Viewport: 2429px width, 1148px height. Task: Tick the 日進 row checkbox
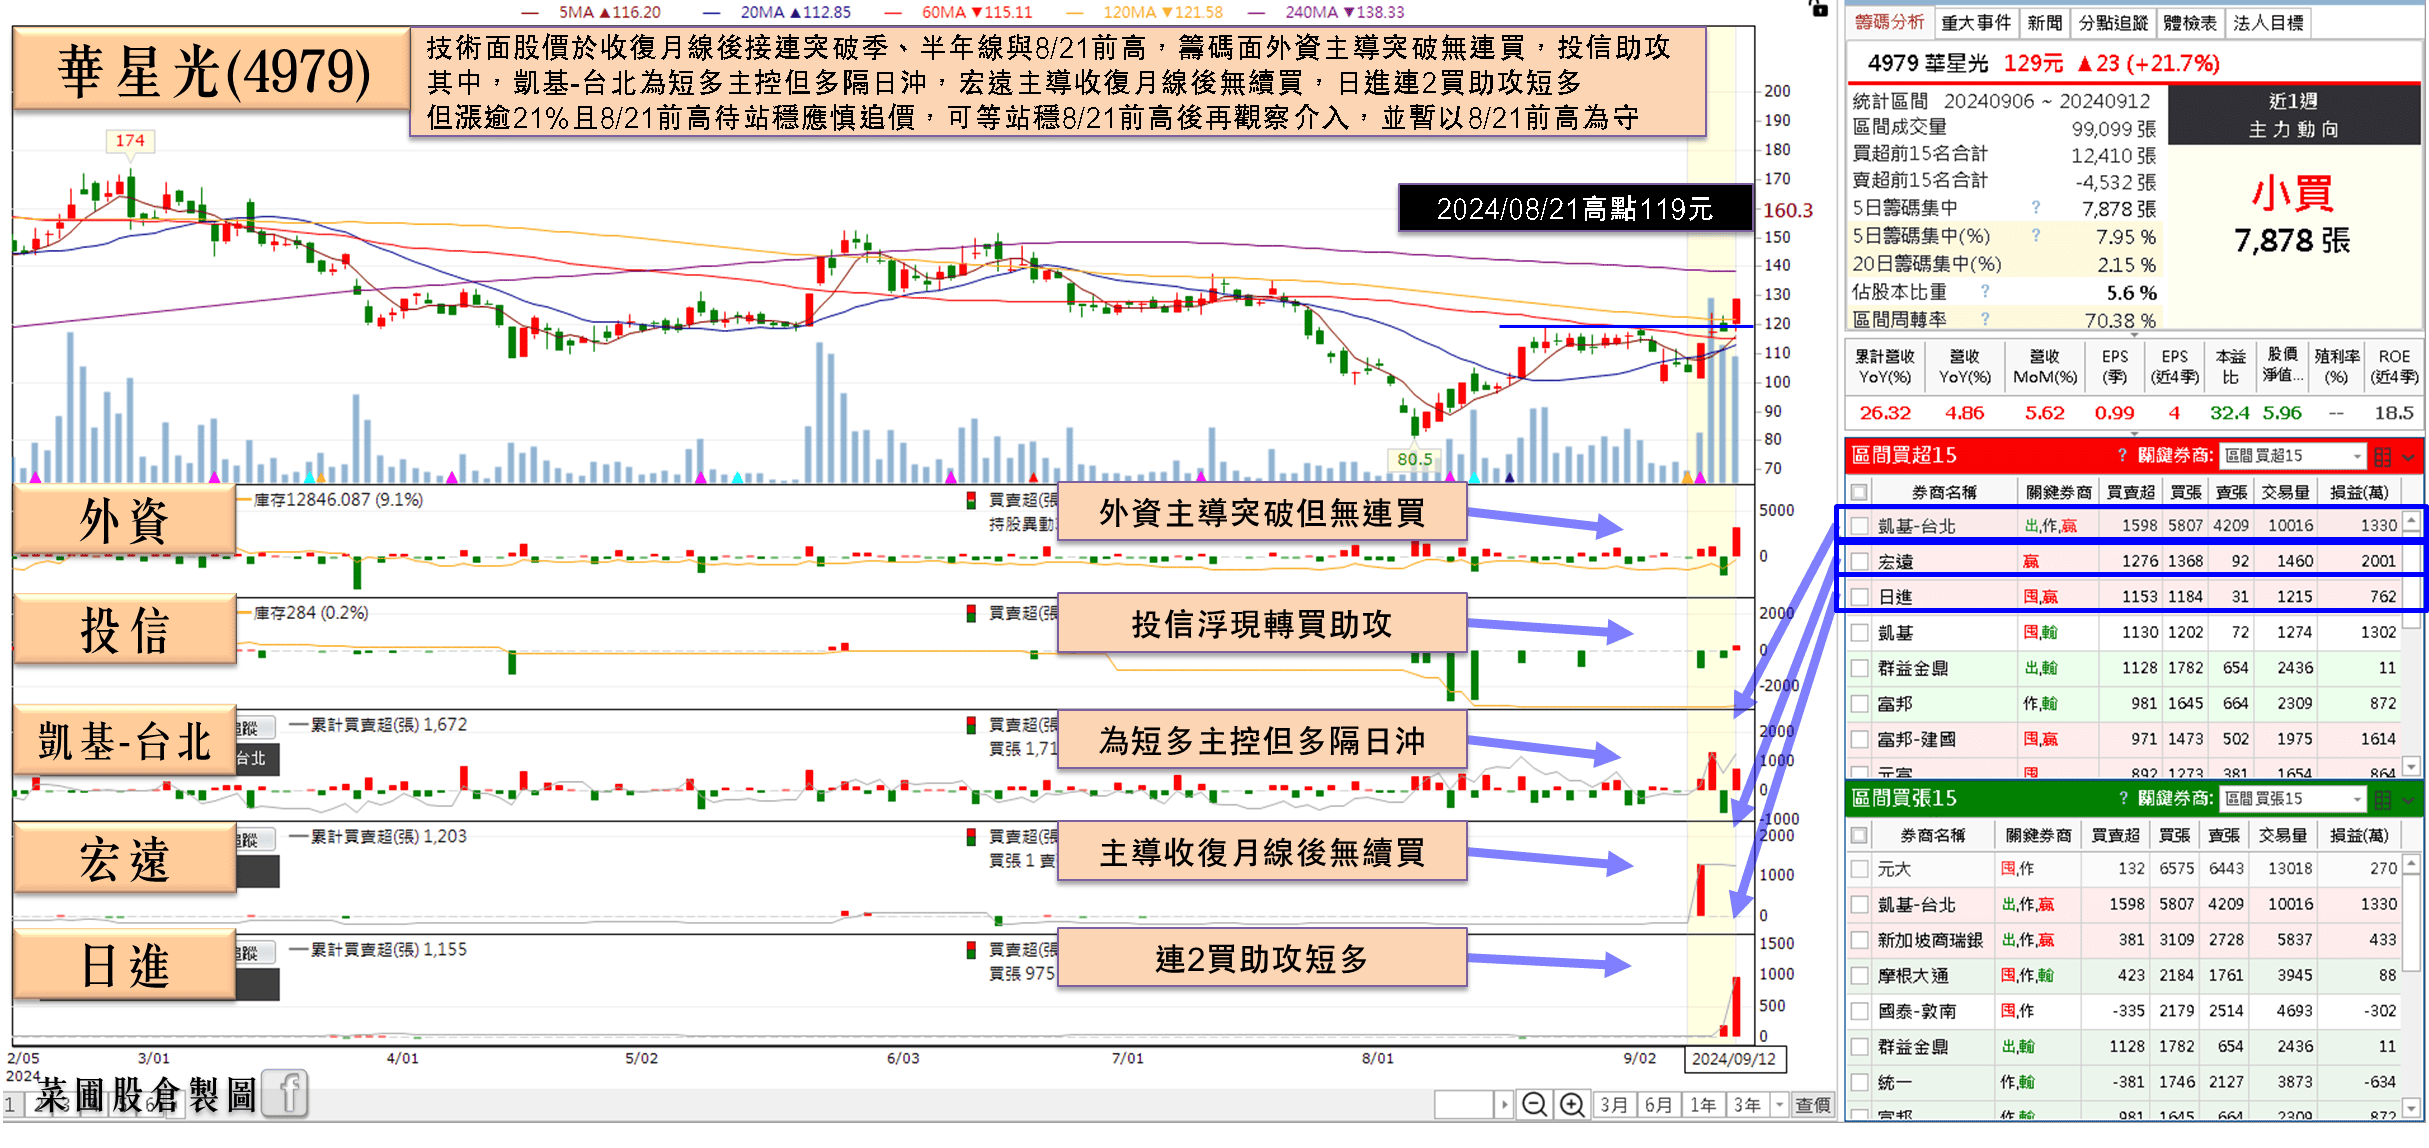pos(1859,597)
